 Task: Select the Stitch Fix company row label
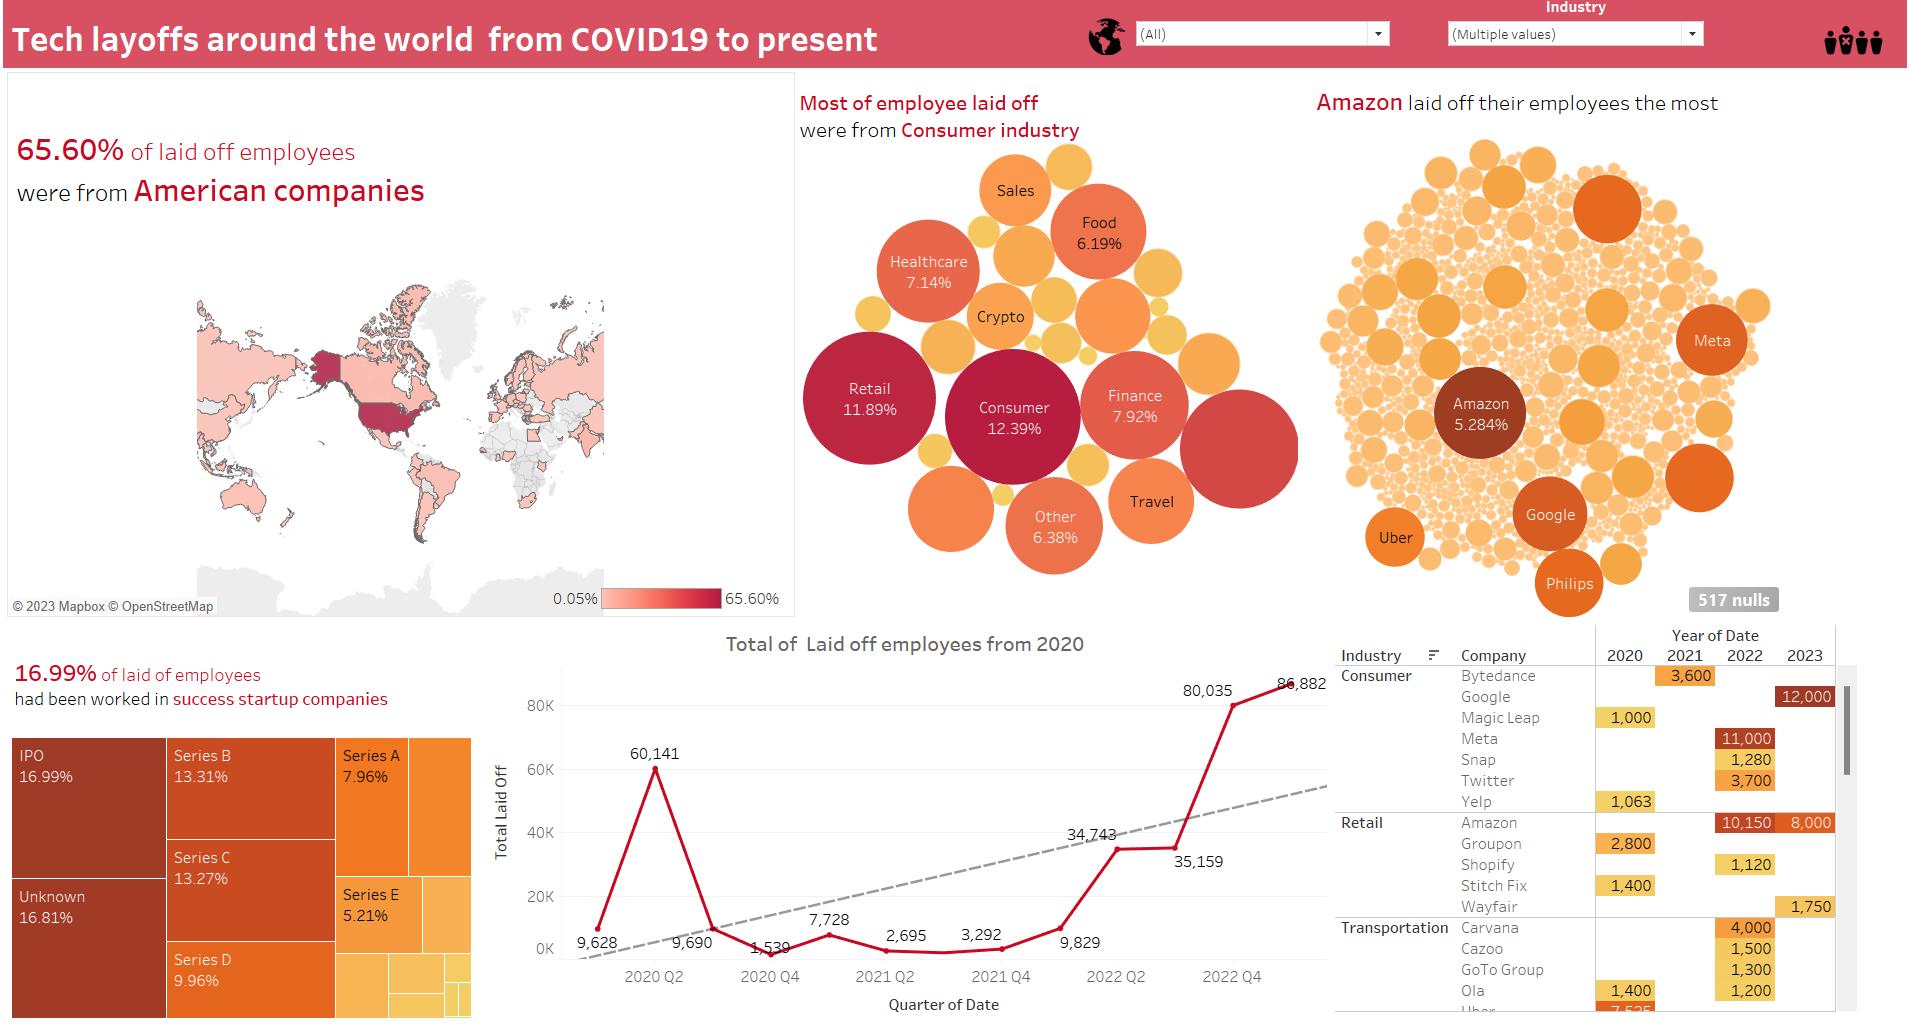[x=1493, y=885]
